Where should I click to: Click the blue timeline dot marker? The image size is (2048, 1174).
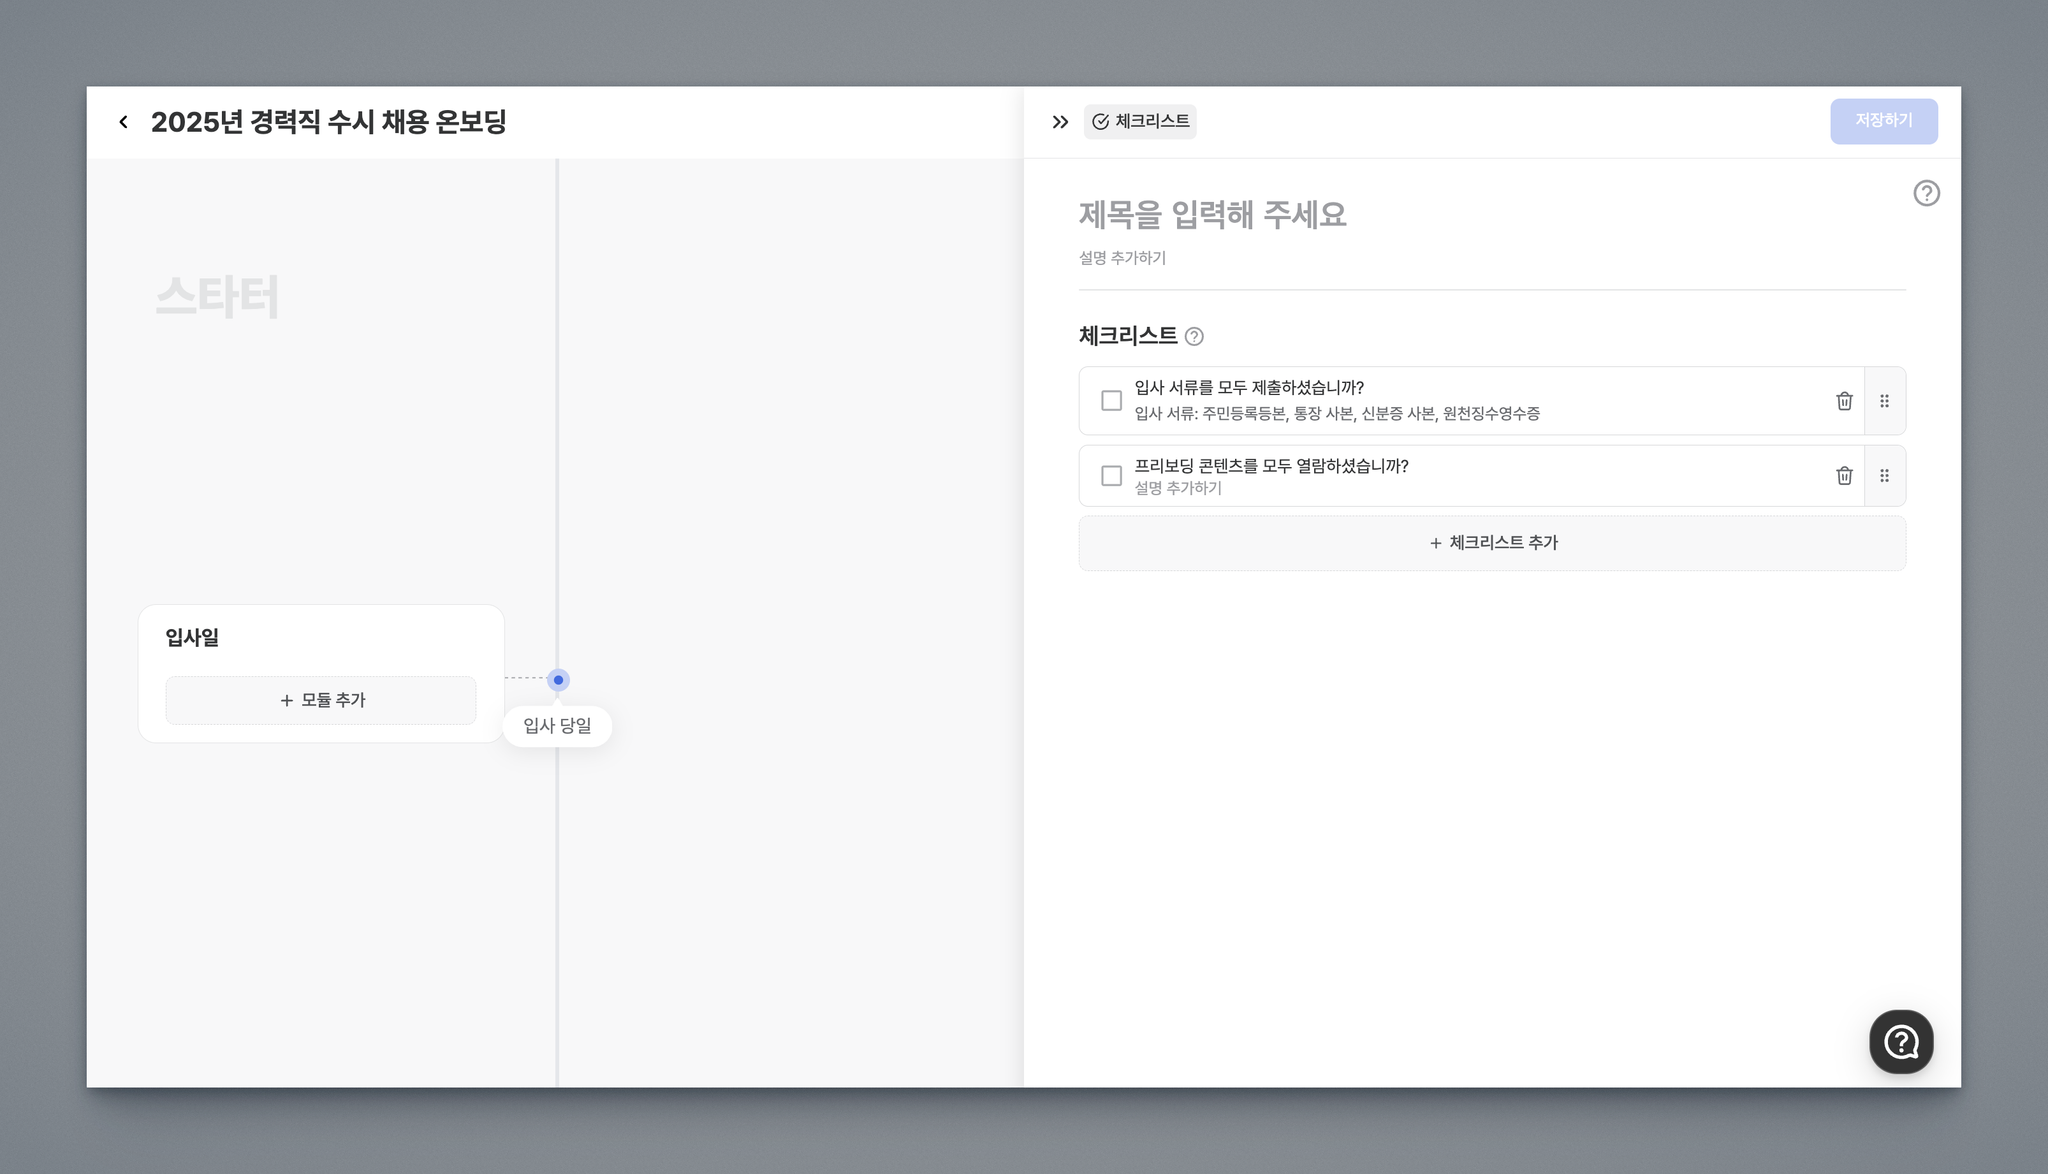558,680
